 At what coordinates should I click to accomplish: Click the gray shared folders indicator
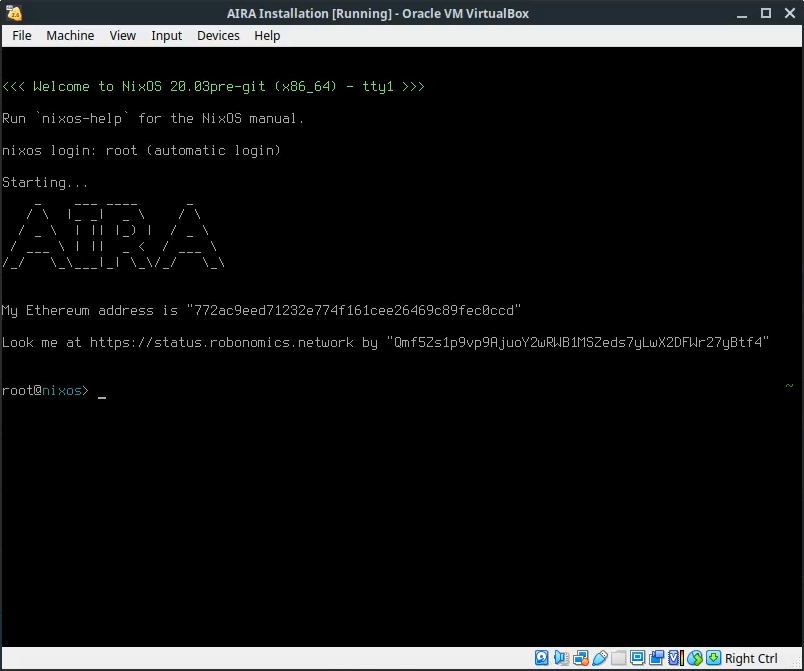pos(618,658)
